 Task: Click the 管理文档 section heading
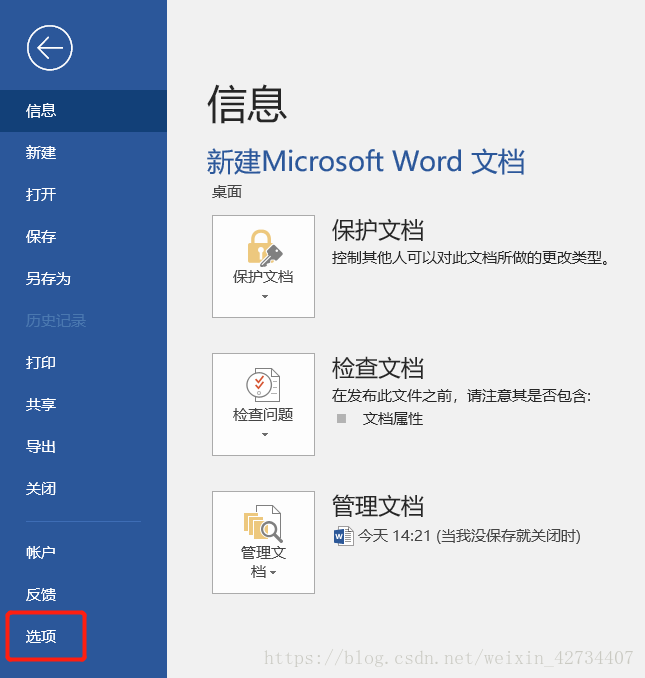pyautogui.click(x=377, y=506)
